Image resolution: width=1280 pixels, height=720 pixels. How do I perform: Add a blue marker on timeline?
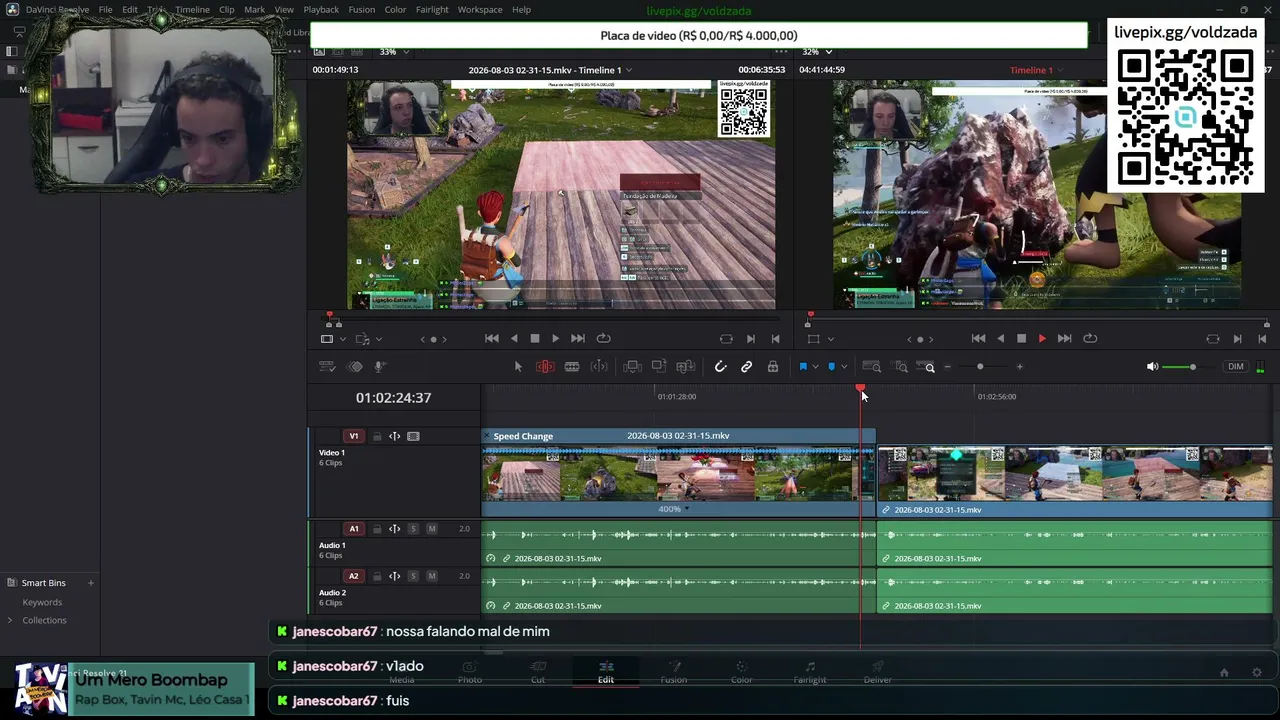831,367
